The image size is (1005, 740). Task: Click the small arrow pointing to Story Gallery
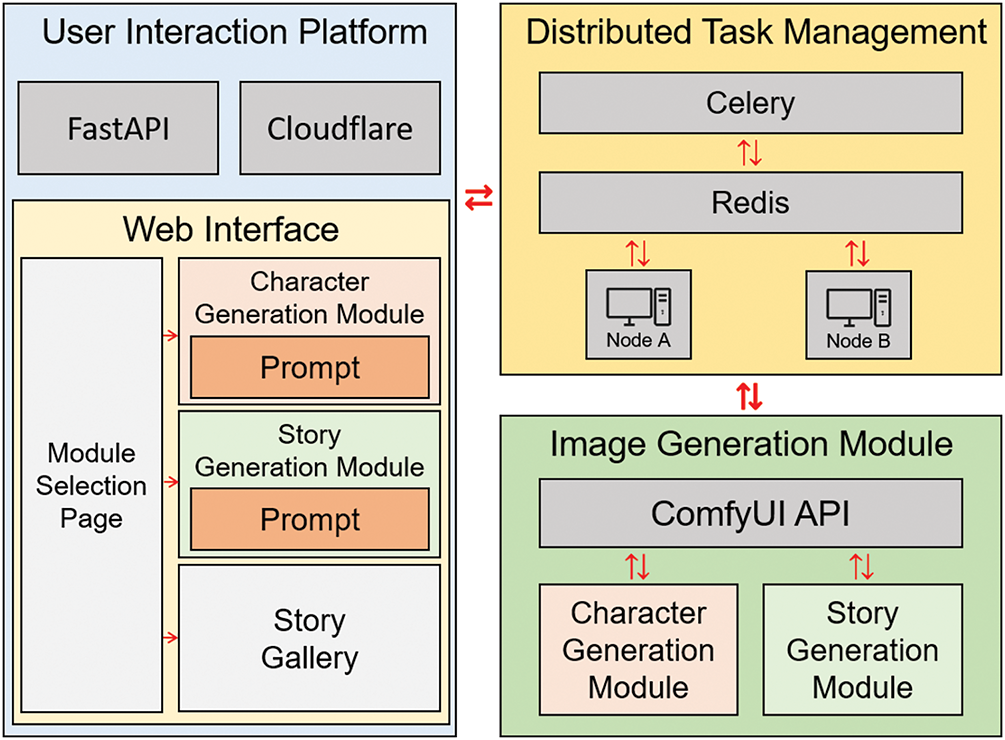pos(170,637)
